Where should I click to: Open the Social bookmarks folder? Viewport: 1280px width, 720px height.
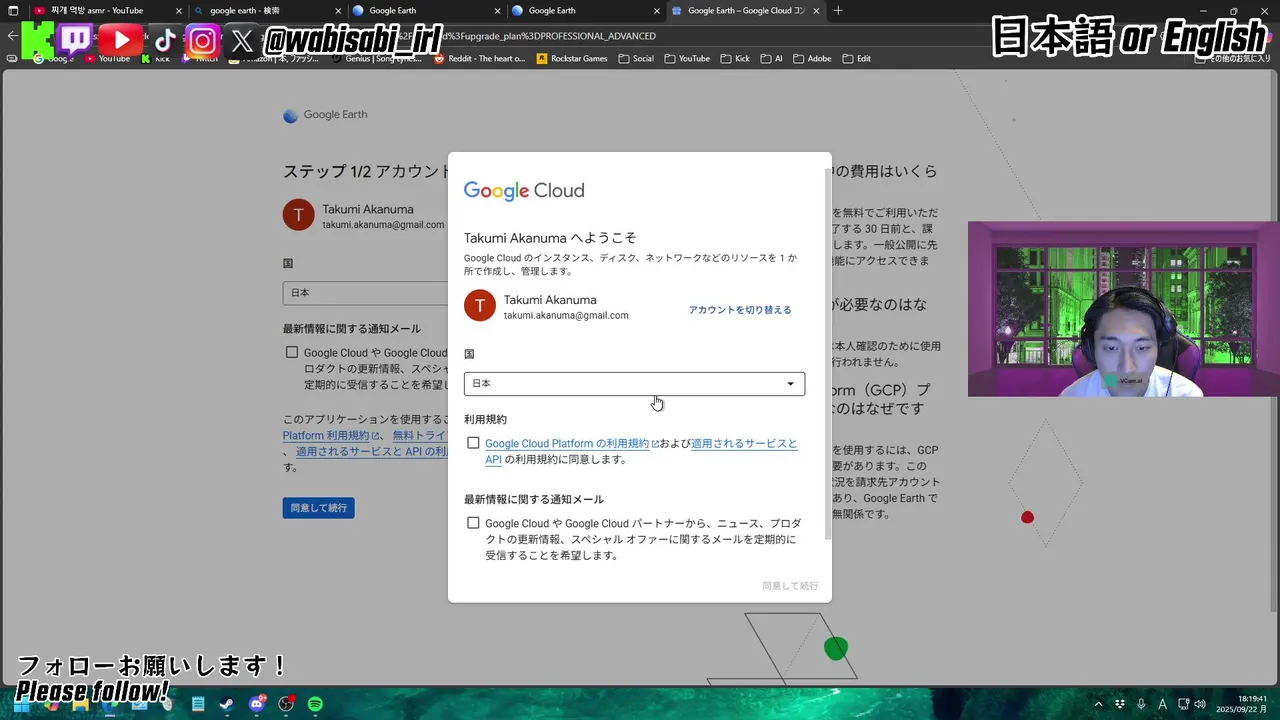pos(636,59)
